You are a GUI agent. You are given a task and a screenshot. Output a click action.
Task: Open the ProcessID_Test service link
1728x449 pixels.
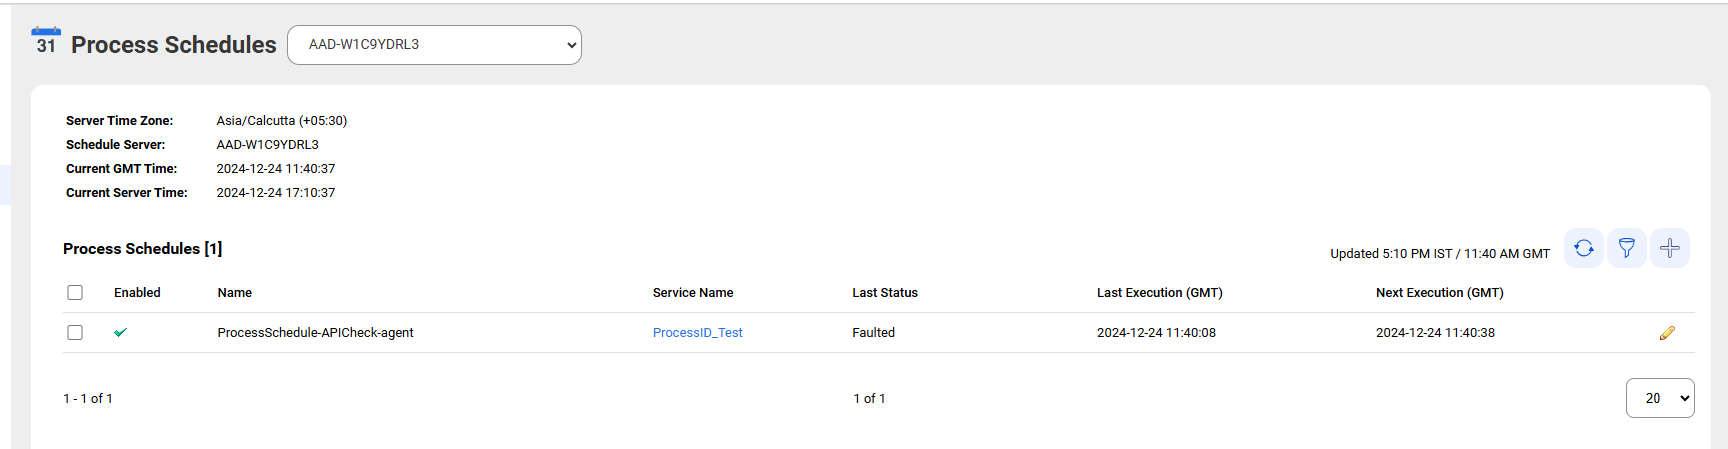coord(698,333)
